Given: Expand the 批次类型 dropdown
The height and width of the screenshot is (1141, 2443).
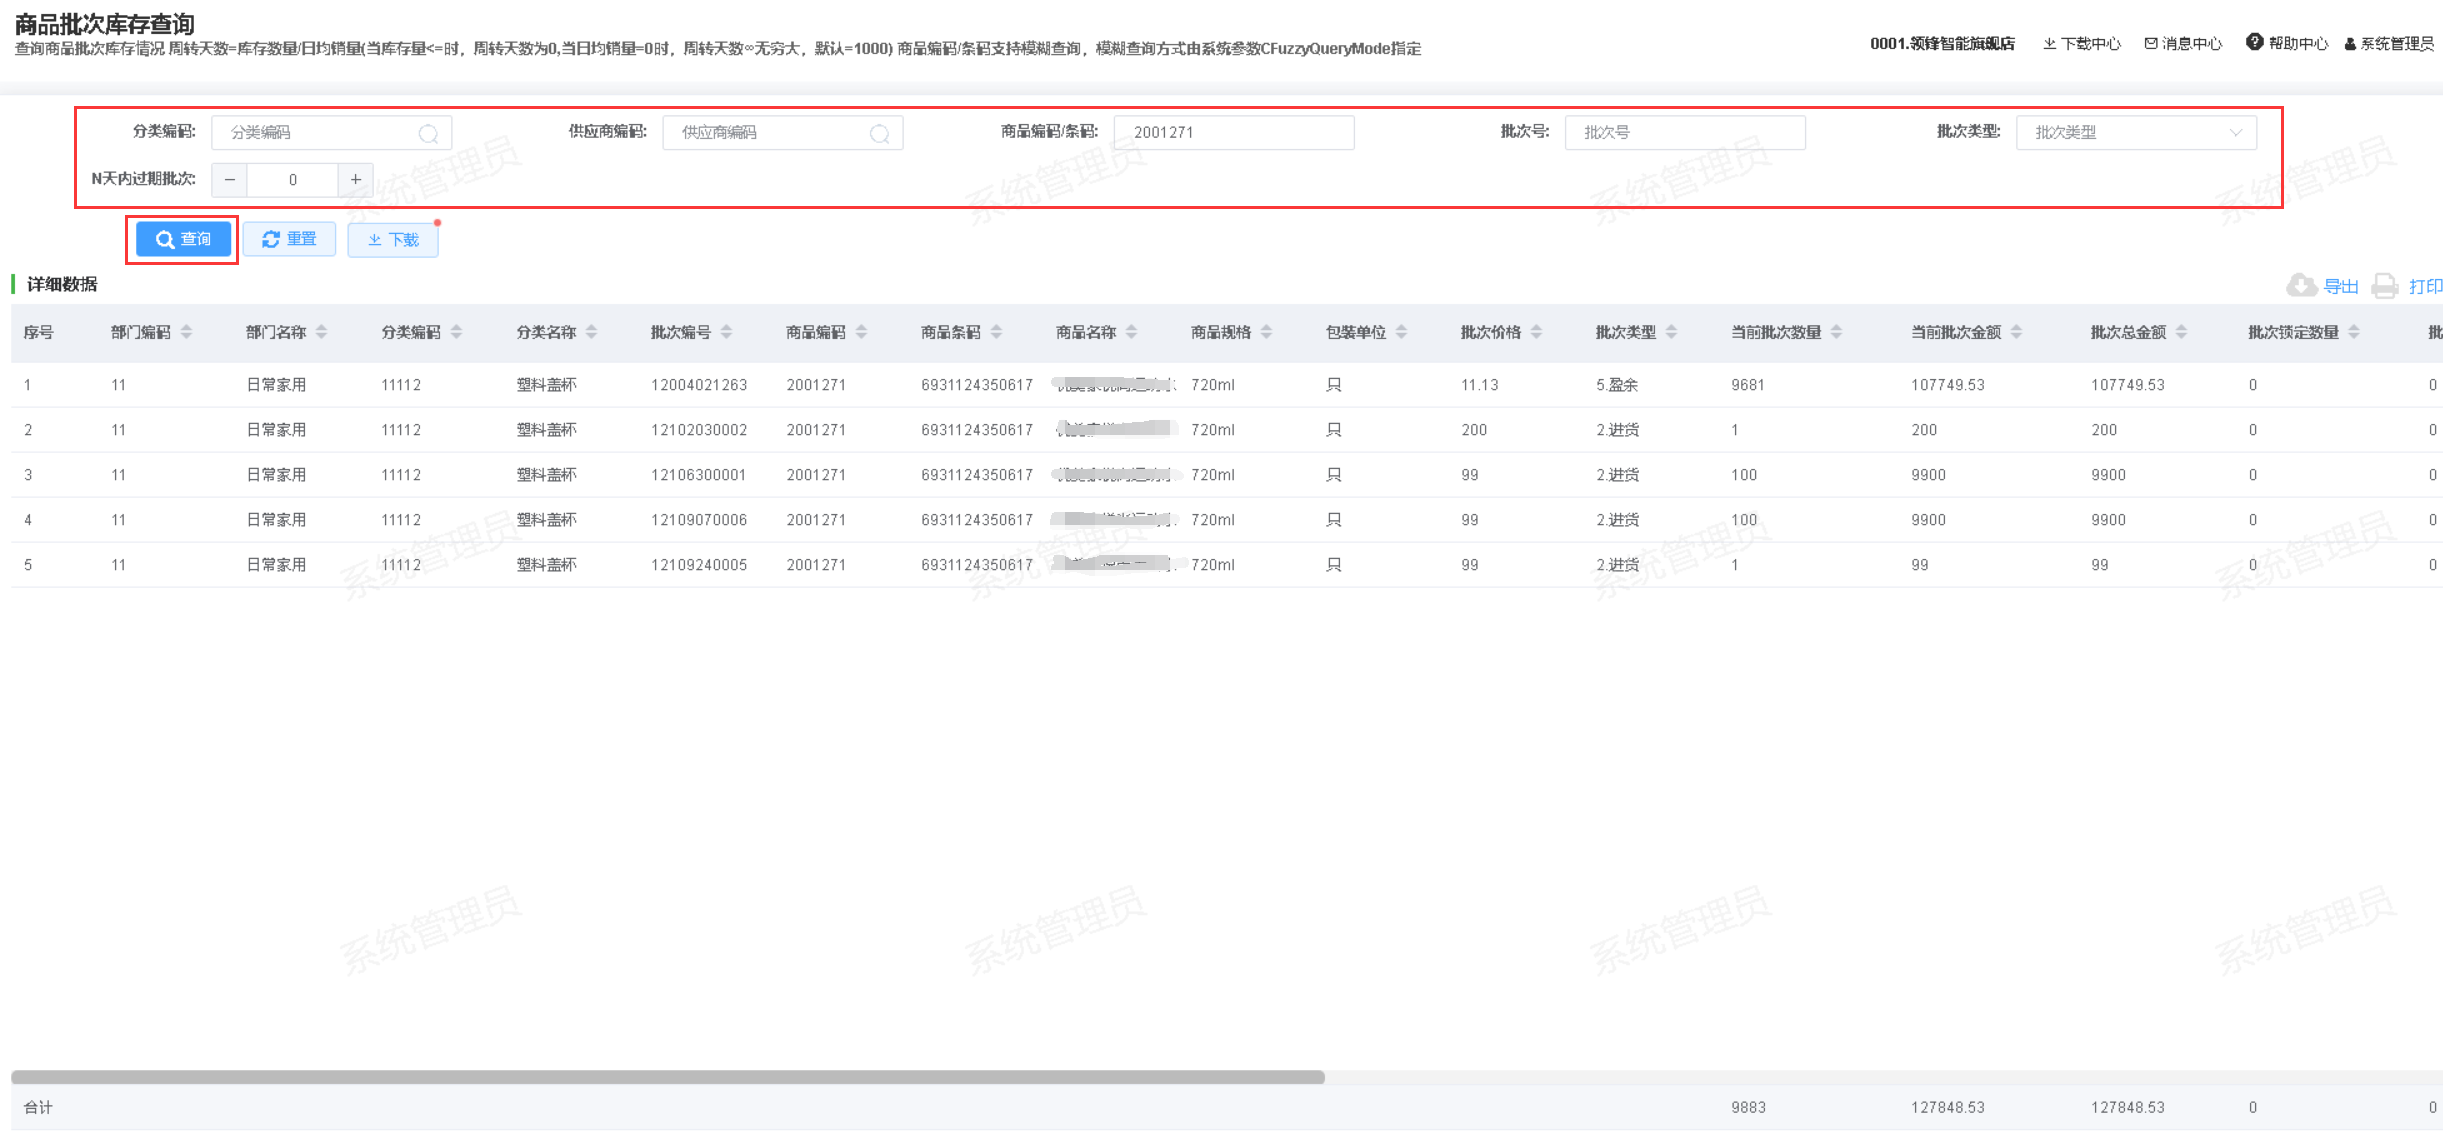Looking at the screenshot, I should pos(2135,133).
